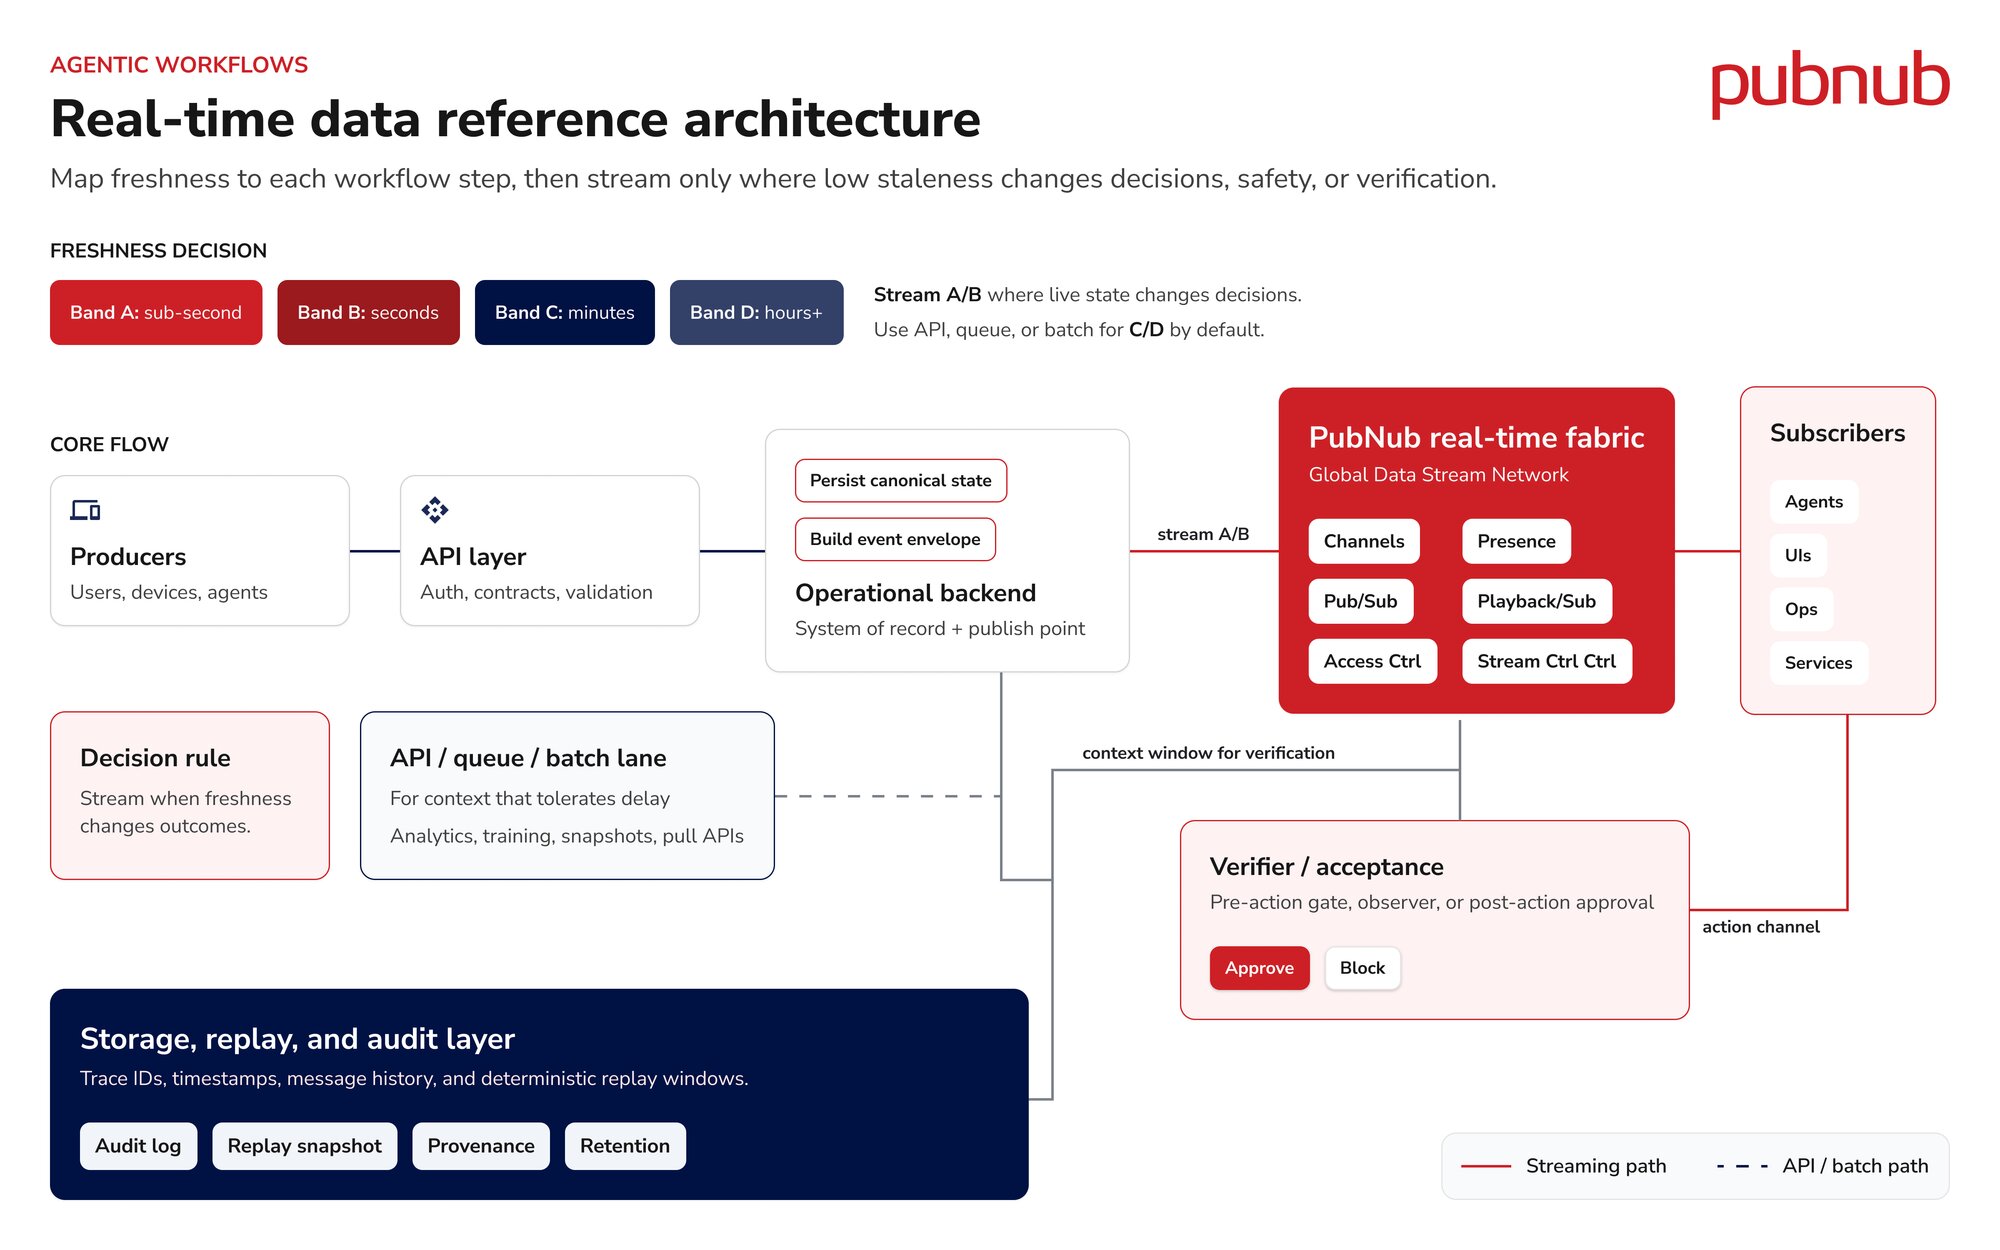Viewport: 2000px width, 1250px height.
Task: Click the Verifier / acceptance heading
Action: [x=1326, y=867]
